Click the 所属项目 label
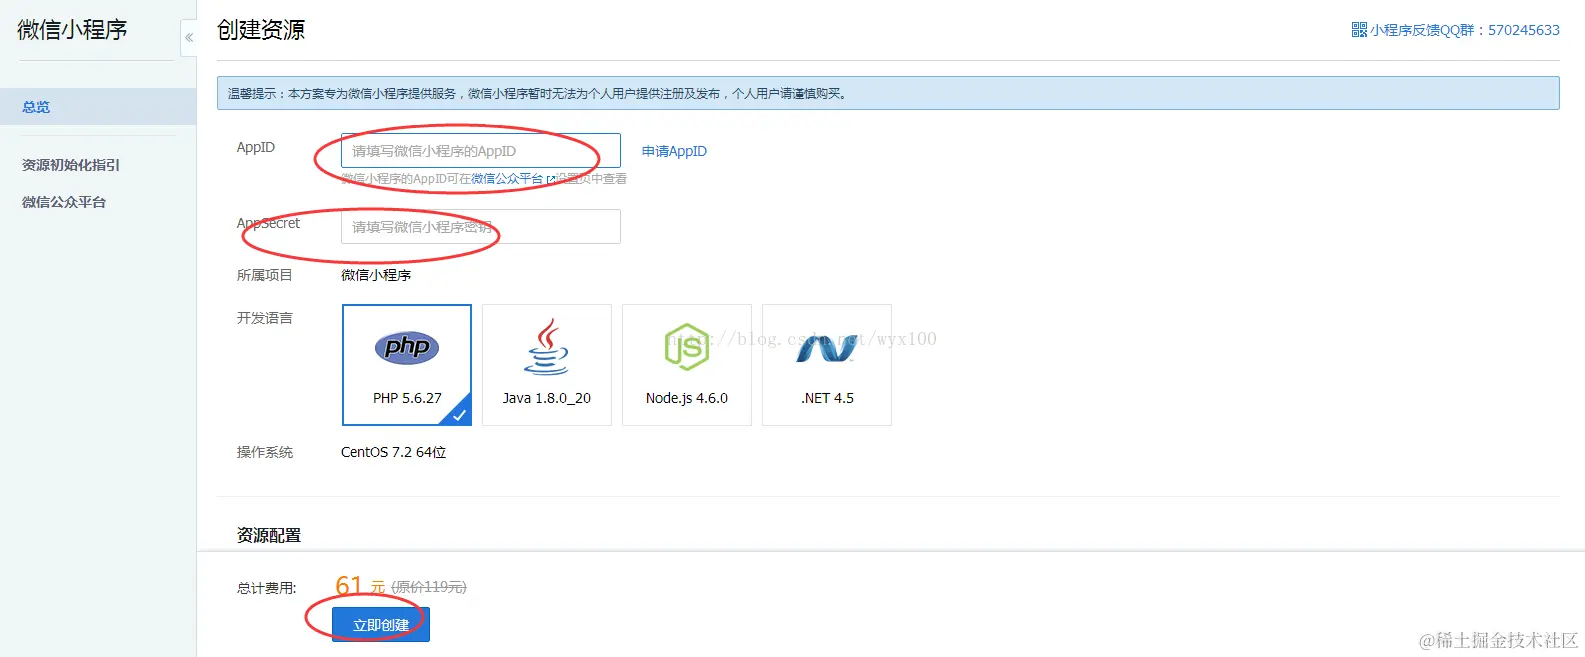Viewport: 1585px width, 657px height. [x=265, y=275]
